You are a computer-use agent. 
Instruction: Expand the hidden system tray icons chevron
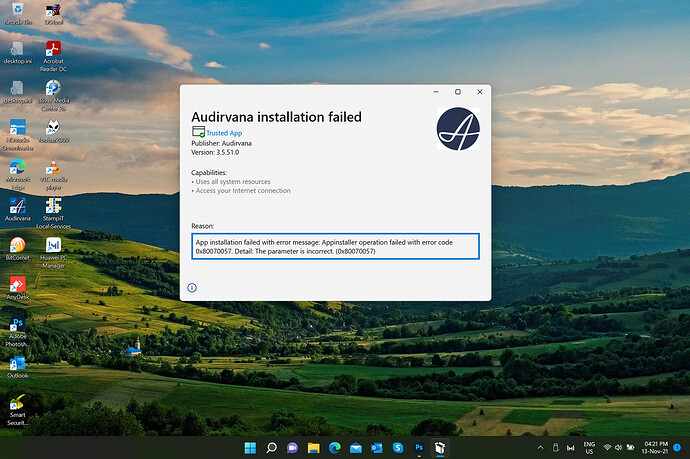click(x=540, y=448)
